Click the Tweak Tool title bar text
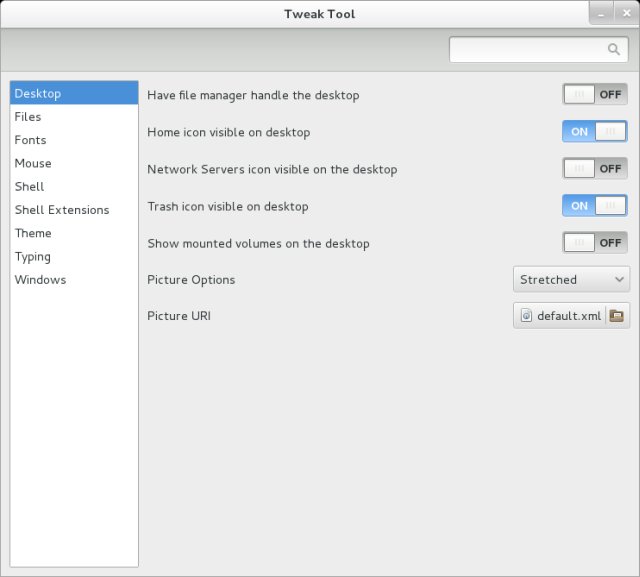Image resolution: width=640 pixels, height=577 pixels. tap(320, 14)
